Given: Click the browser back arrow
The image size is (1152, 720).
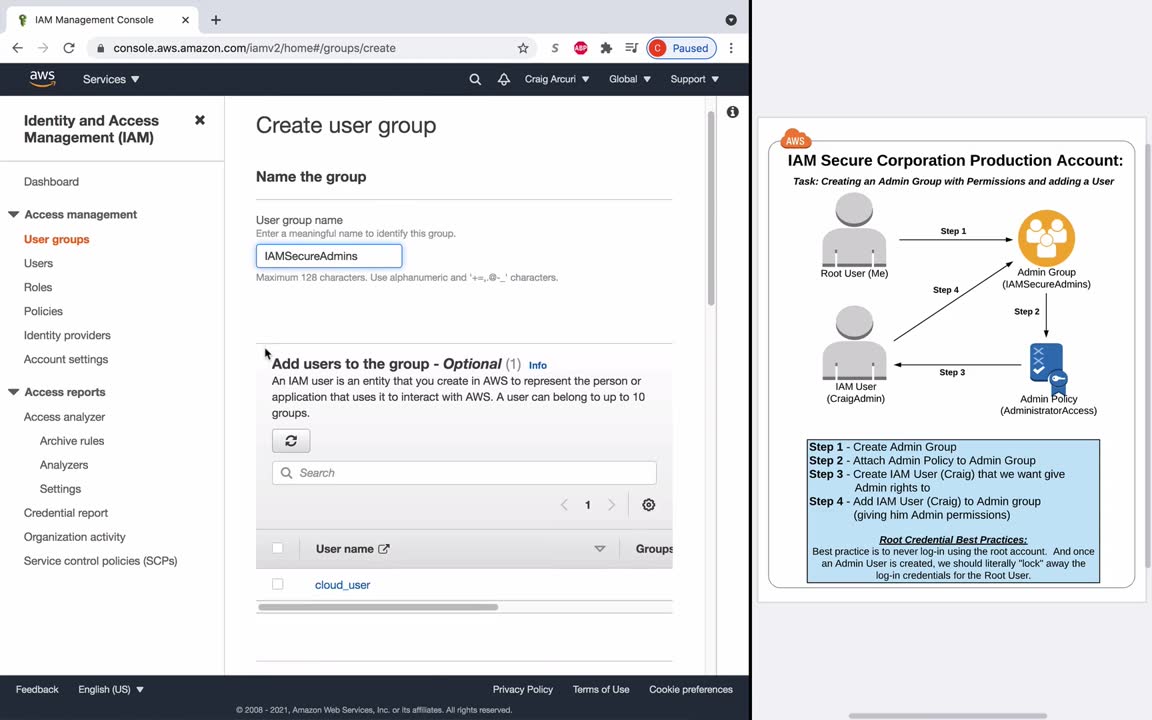Looking at the screenshot, I should [18, 48].
